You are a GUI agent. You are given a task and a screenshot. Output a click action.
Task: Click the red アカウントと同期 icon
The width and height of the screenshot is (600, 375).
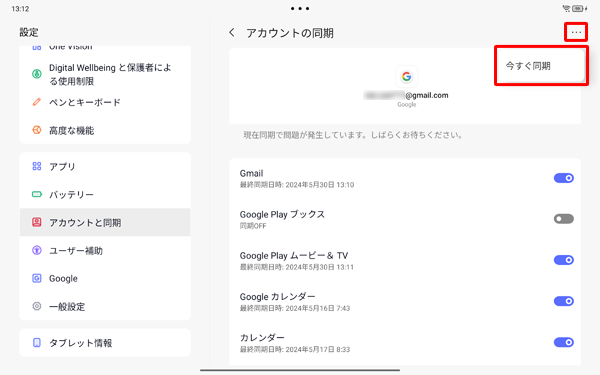pyautogui.click(x=37, y=222)
